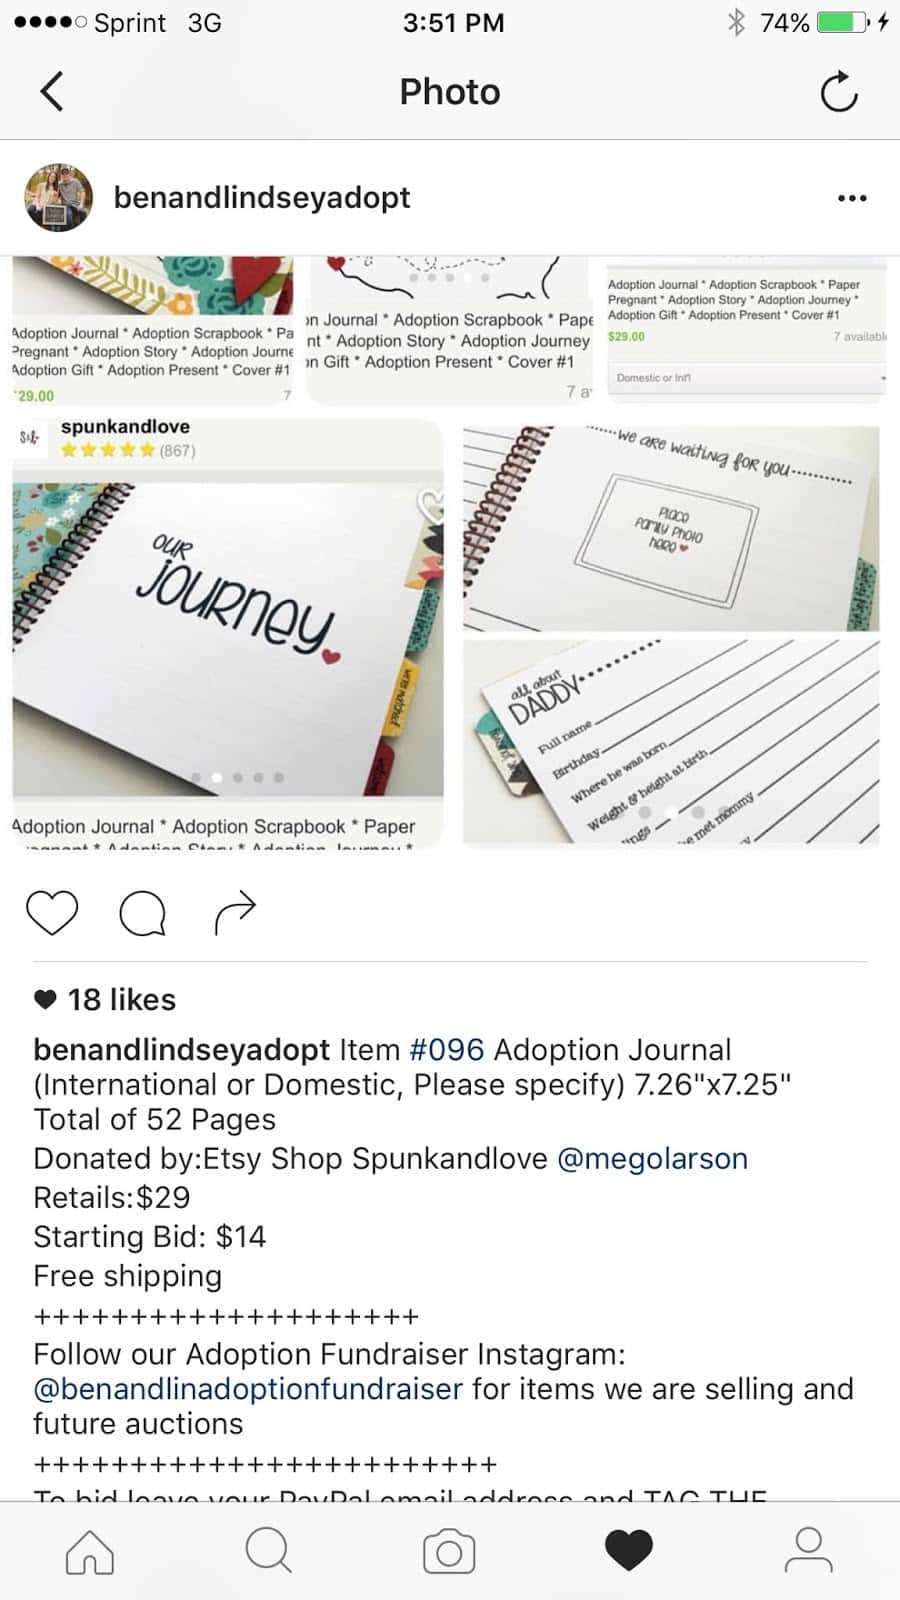Open the Camera tab
The image size is (900, 1600).
click(x=449, y=1551)
